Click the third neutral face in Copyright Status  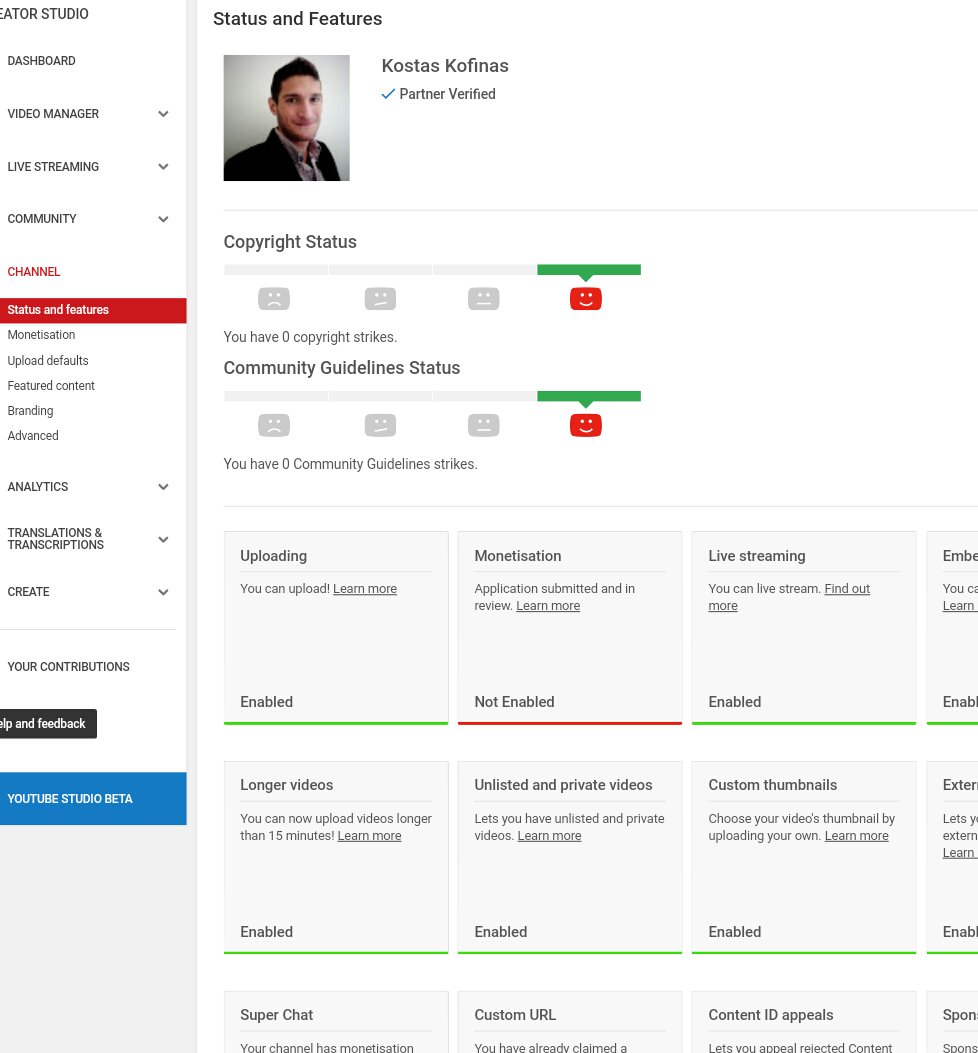pos(484,299)
